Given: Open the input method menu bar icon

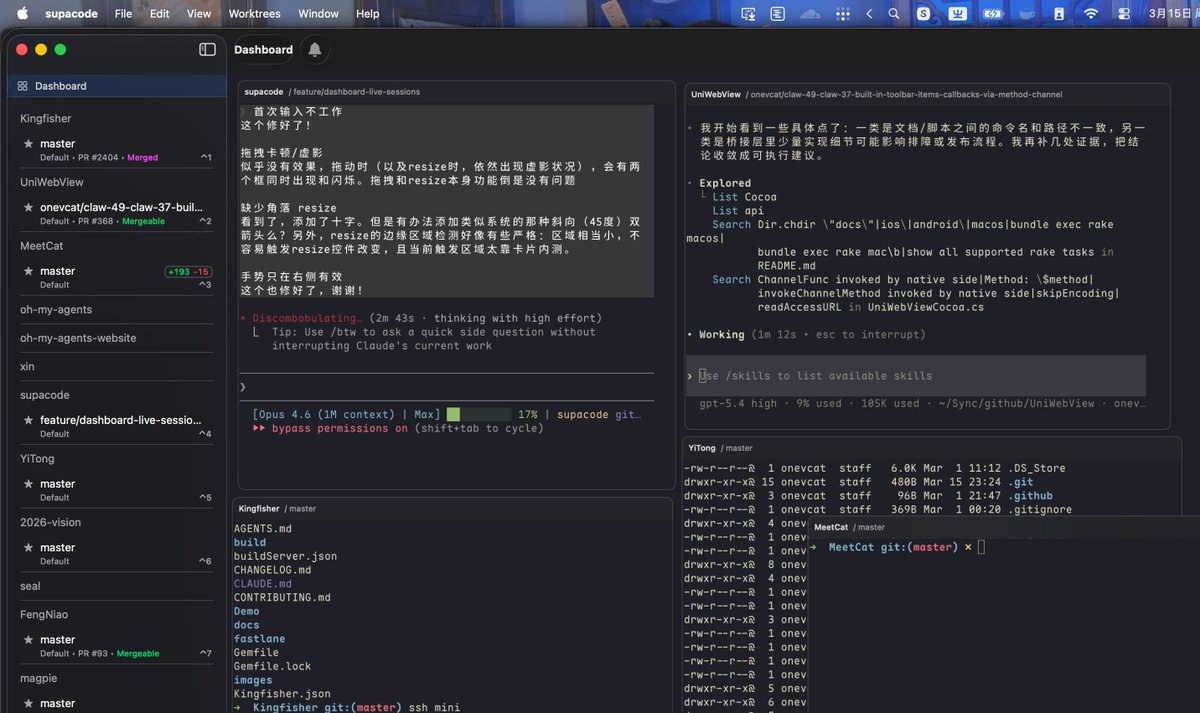Looking at the screenshot, I should click(x=958, y=13).
